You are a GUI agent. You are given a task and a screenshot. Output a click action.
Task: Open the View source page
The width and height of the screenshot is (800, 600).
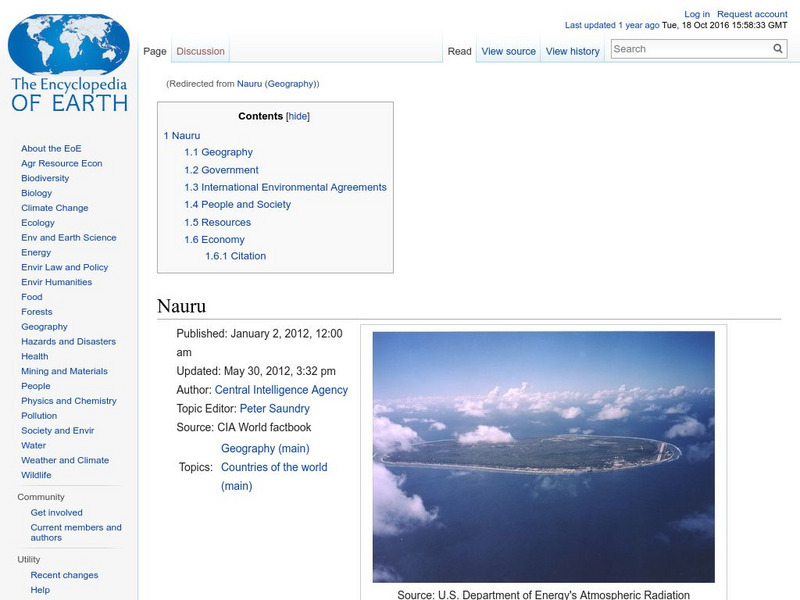tap(509, 50)
